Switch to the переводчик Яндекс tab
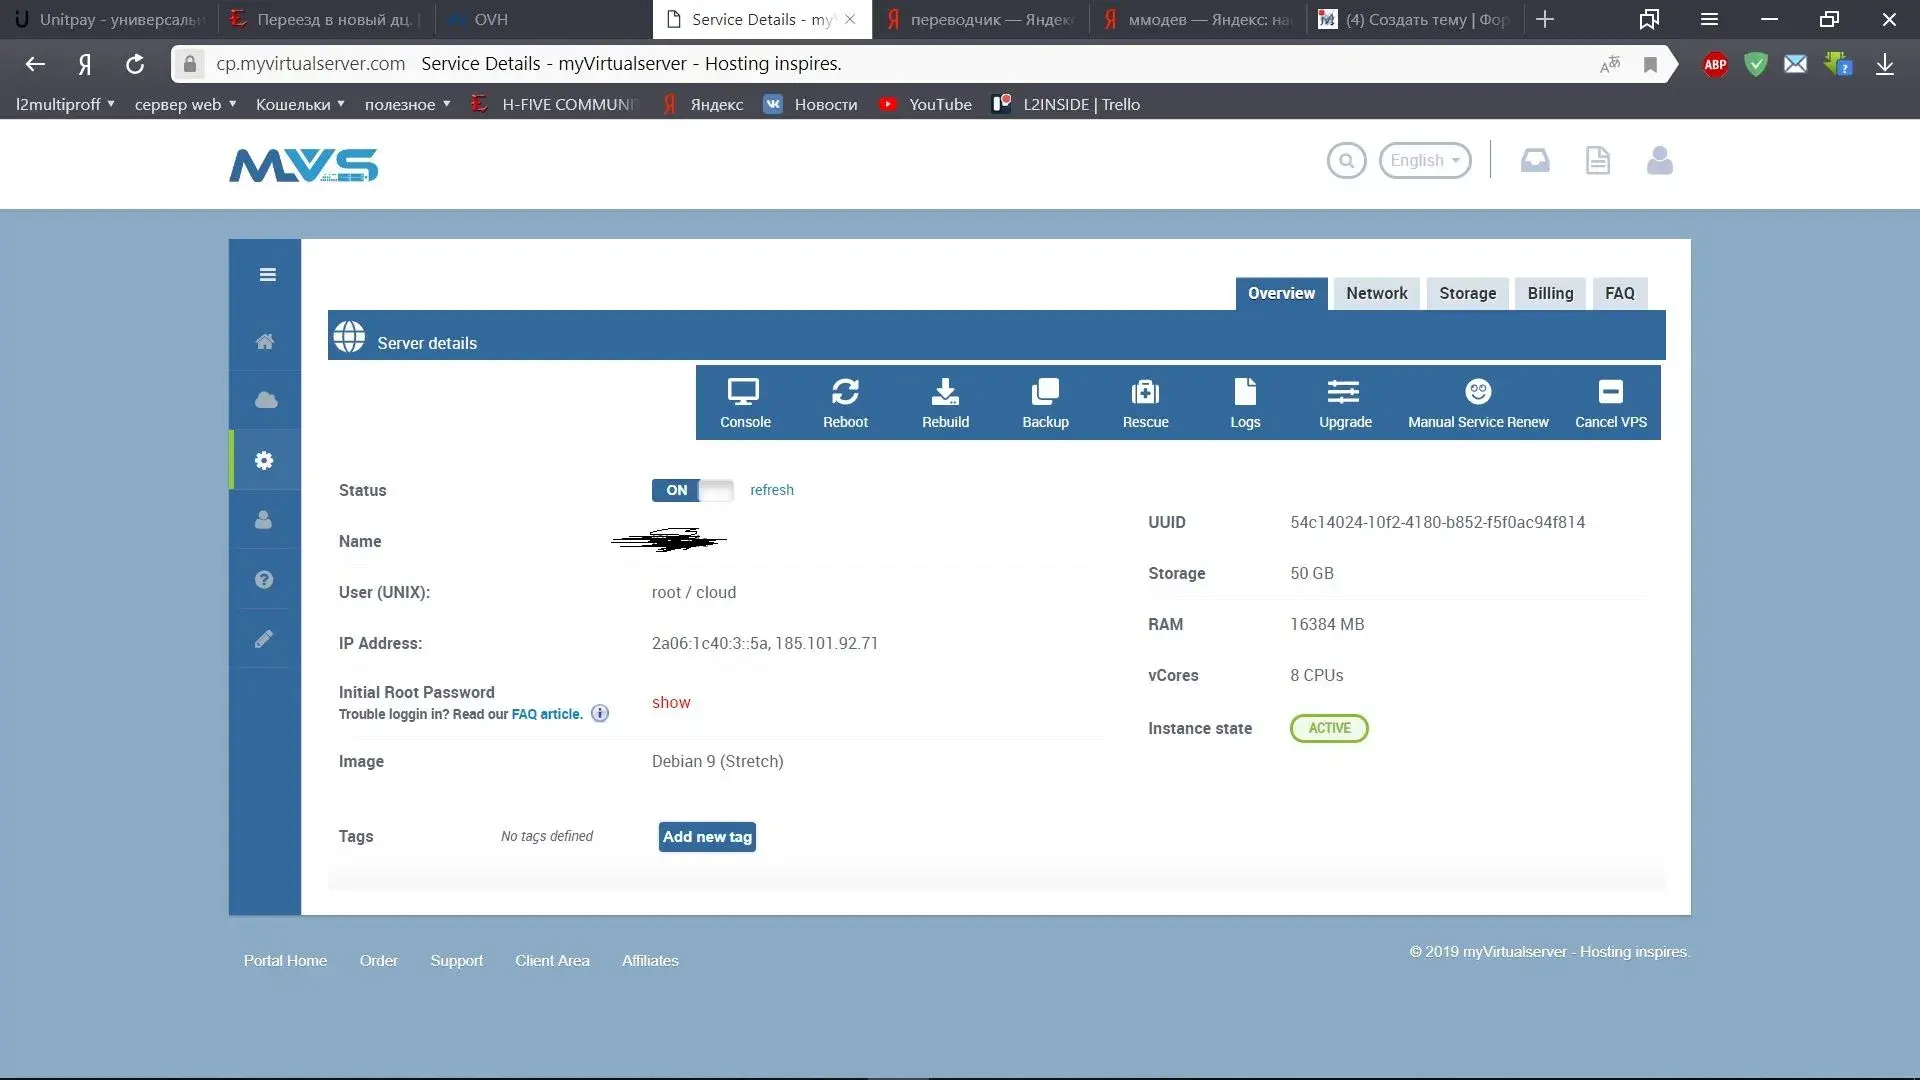Screen dimensions: 1920x1080 pos(980,19)
